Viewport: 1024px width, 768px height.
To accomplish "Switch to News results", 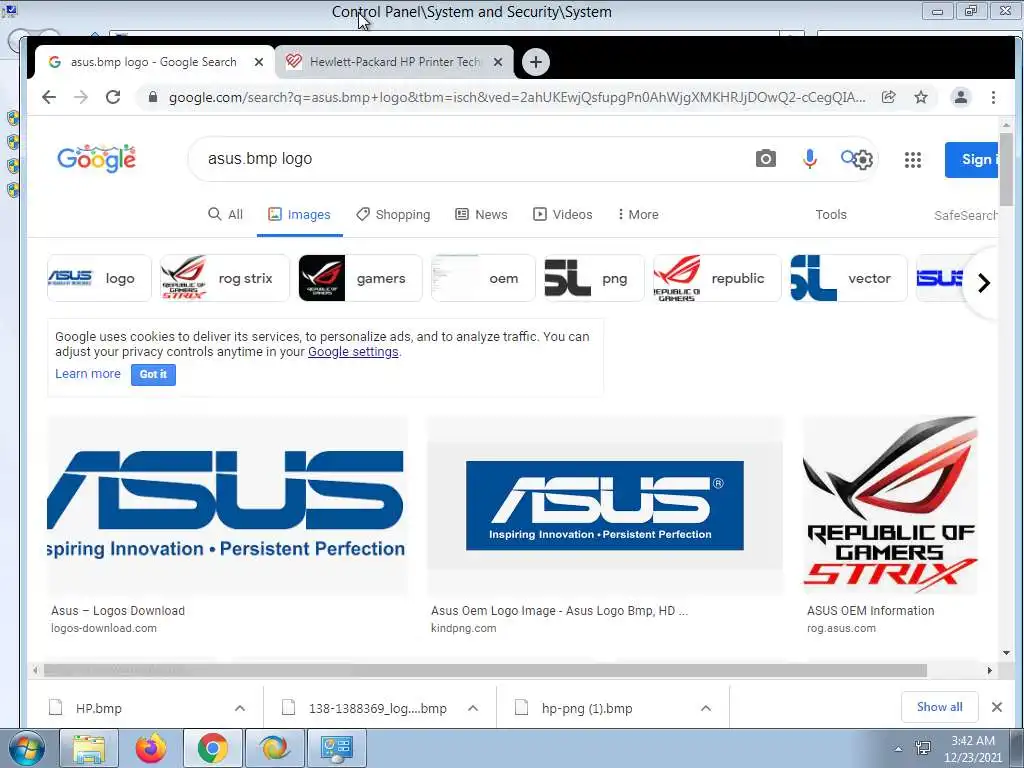I will point(481,214).
